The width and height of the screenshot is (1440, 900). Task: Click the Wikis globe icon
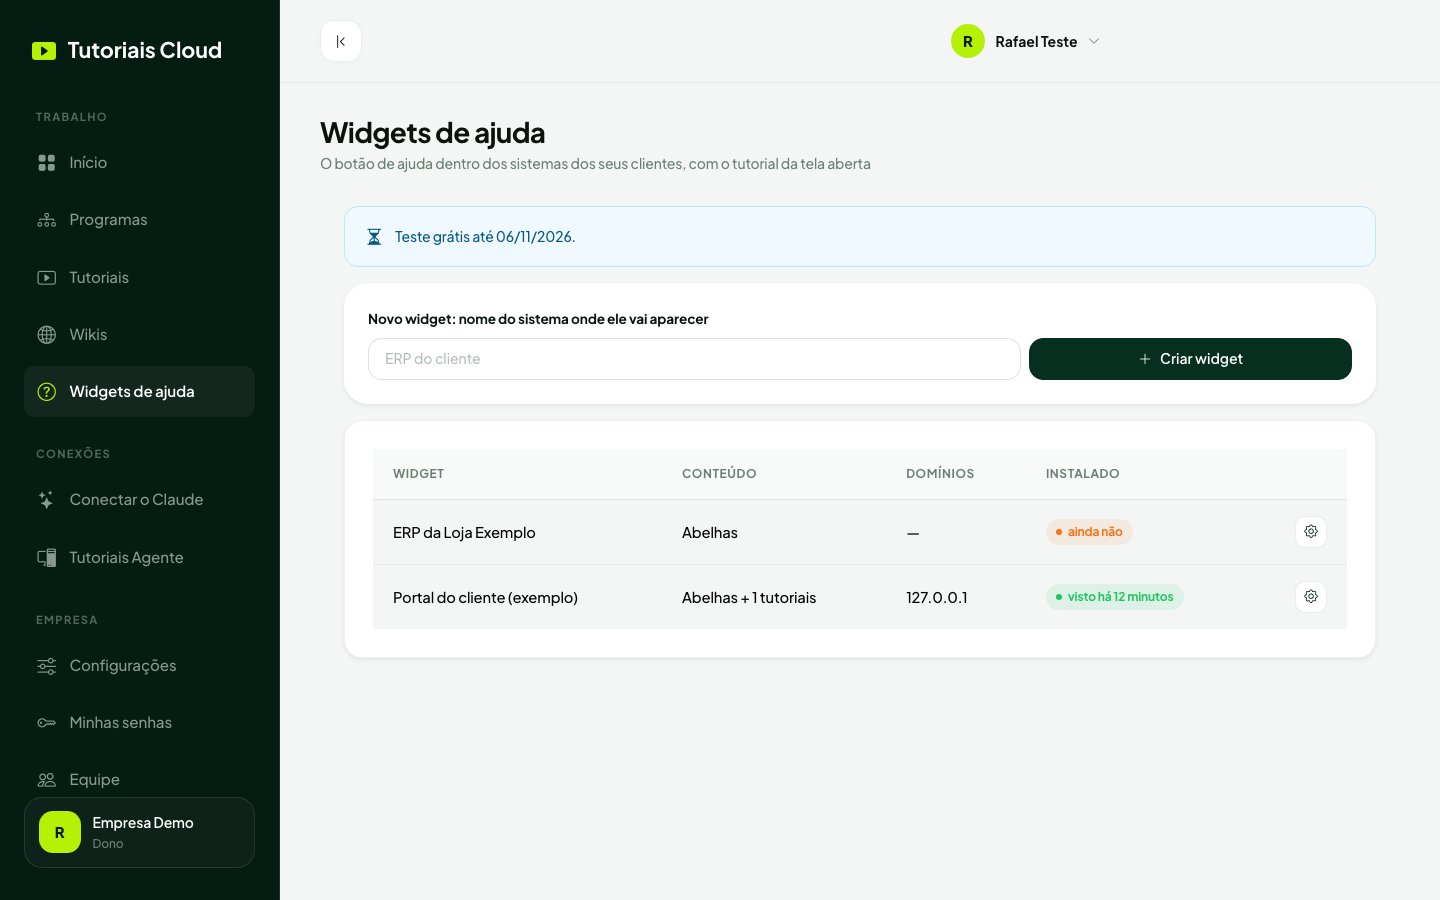click(x=47, y=335)
